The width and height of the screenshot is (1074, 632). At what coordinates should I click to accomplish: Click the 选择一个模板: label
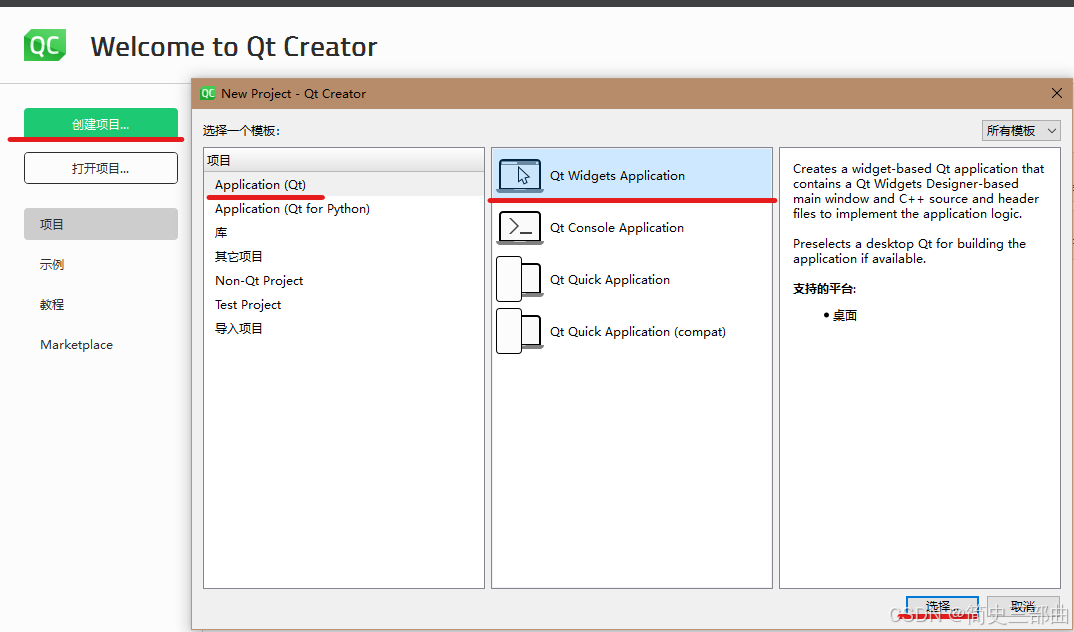pos(242,130)
